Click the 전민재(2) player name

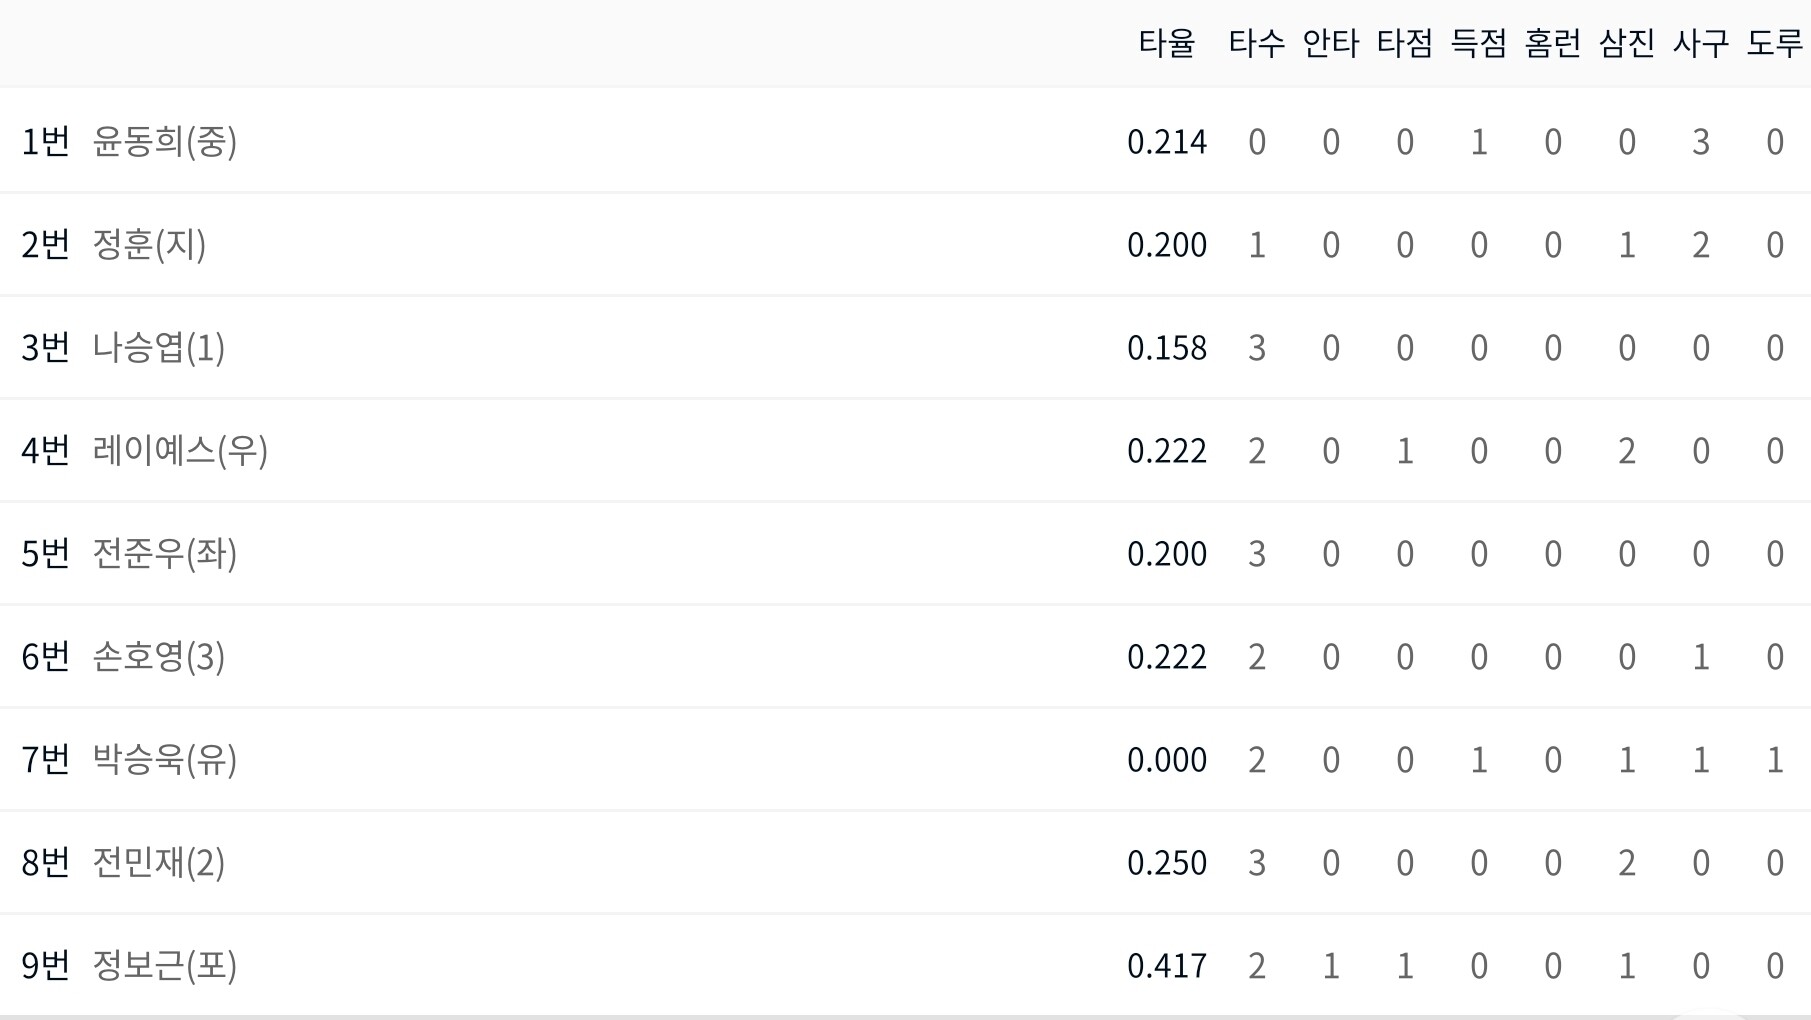pyautogui.click(x=158, y=862)
